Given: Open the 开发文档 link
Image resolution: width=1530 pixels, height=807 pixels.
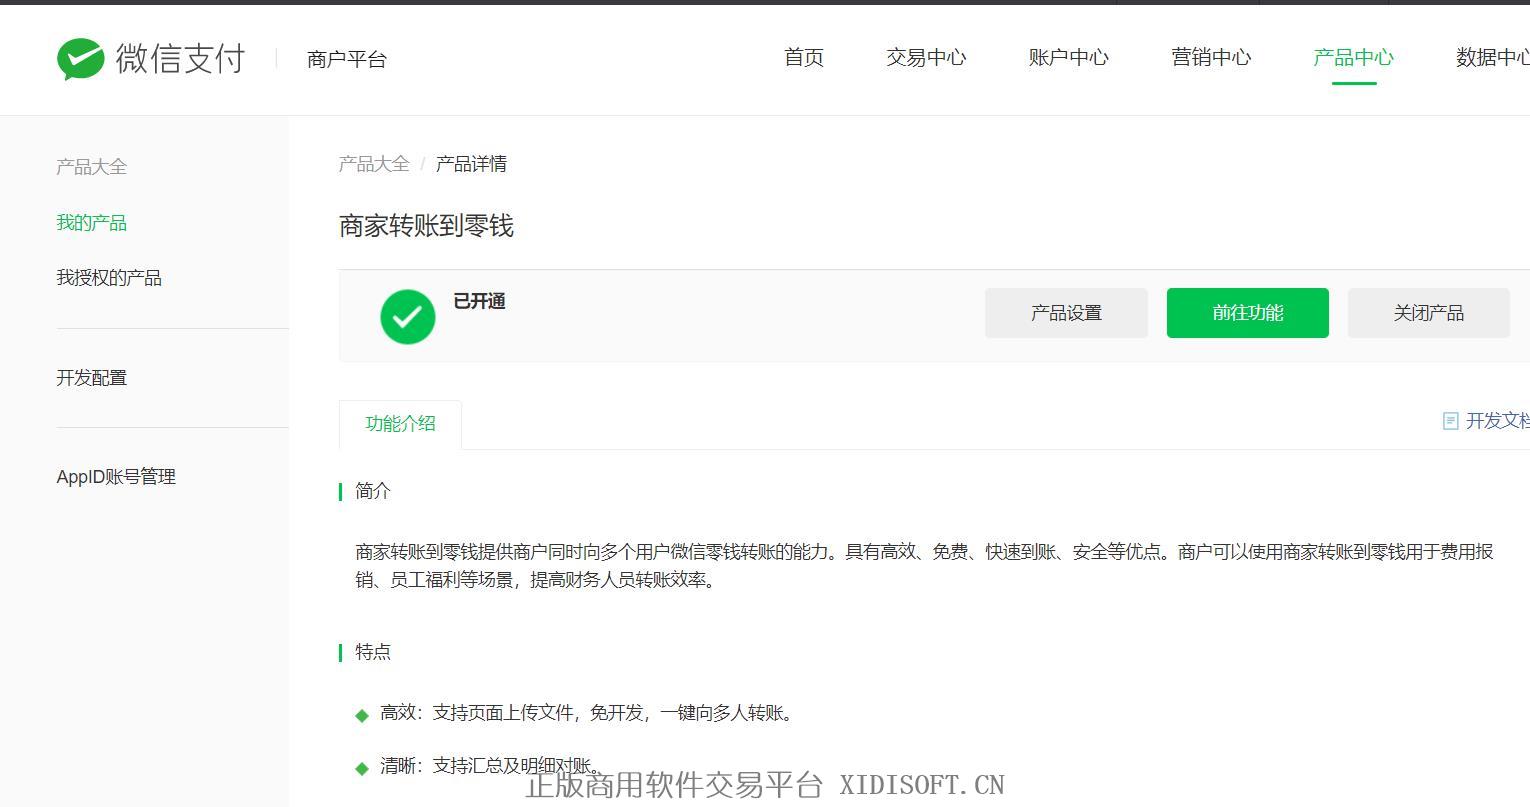Looking at the screenshot, I should [x=1497, y=421].
